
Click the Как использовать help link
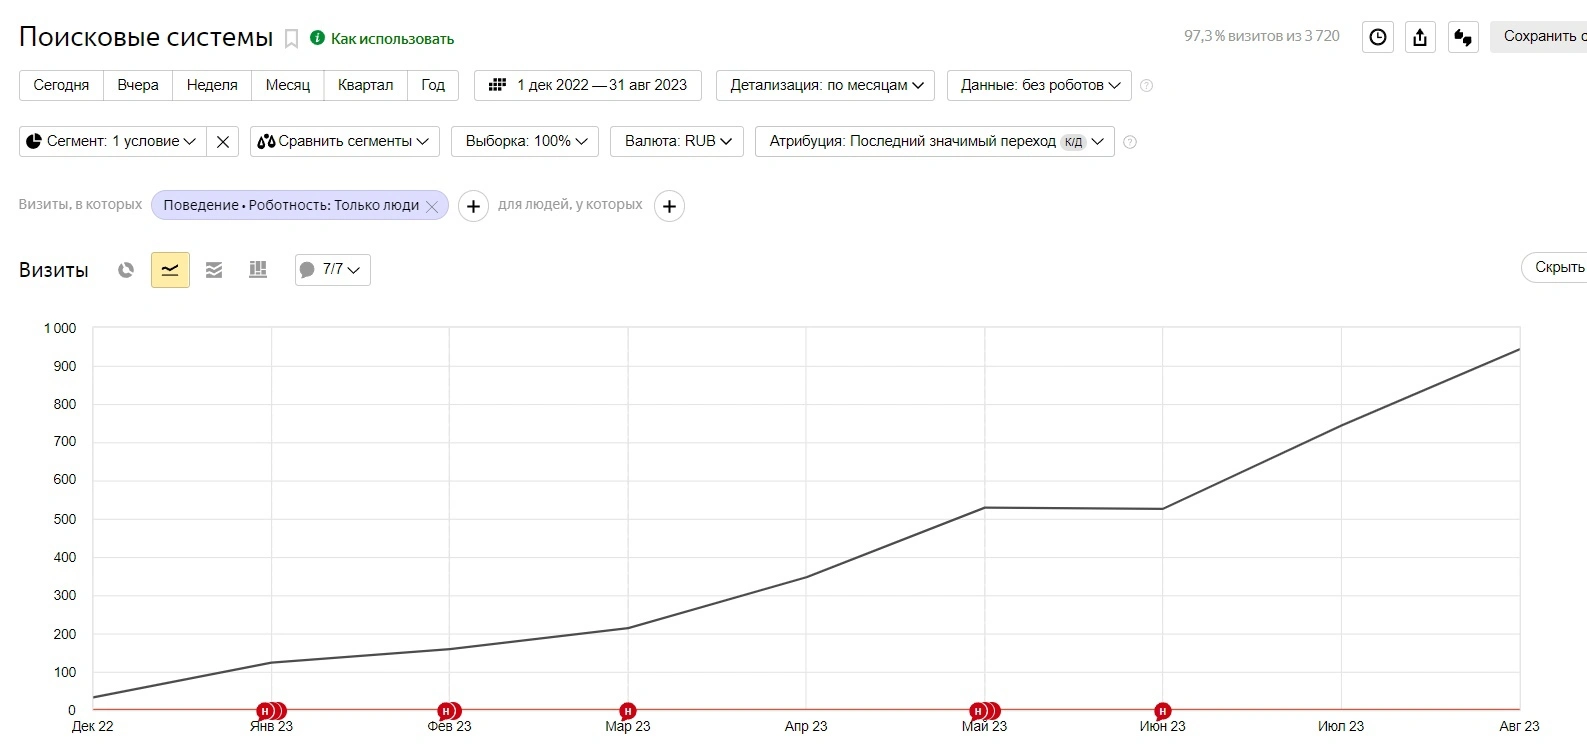392,39
